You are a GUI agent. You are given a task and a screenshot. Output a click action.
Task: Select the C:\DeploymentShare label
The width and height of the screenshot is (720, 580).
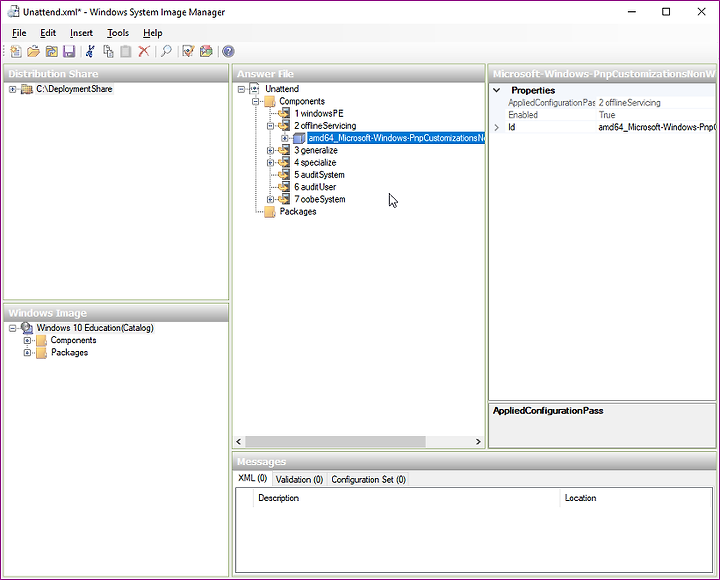pyautogui.click(x=74, y=89)
